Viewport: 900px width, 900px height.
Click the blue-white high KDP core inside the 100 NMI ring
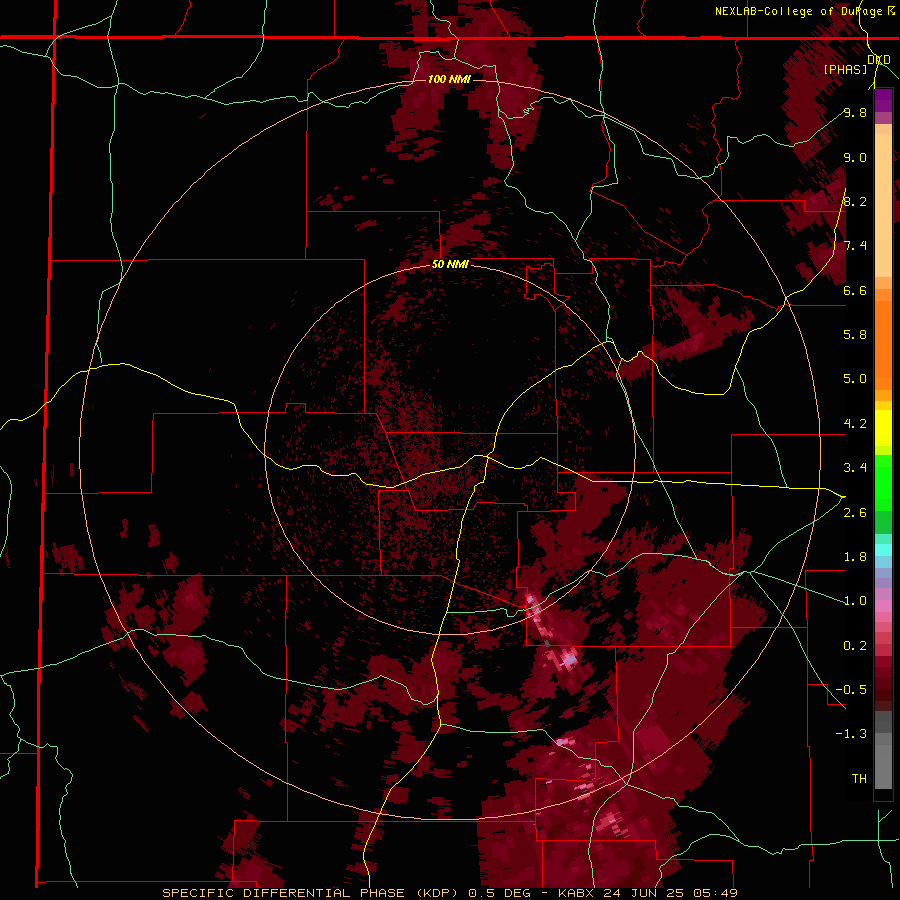tap(569, 661)
